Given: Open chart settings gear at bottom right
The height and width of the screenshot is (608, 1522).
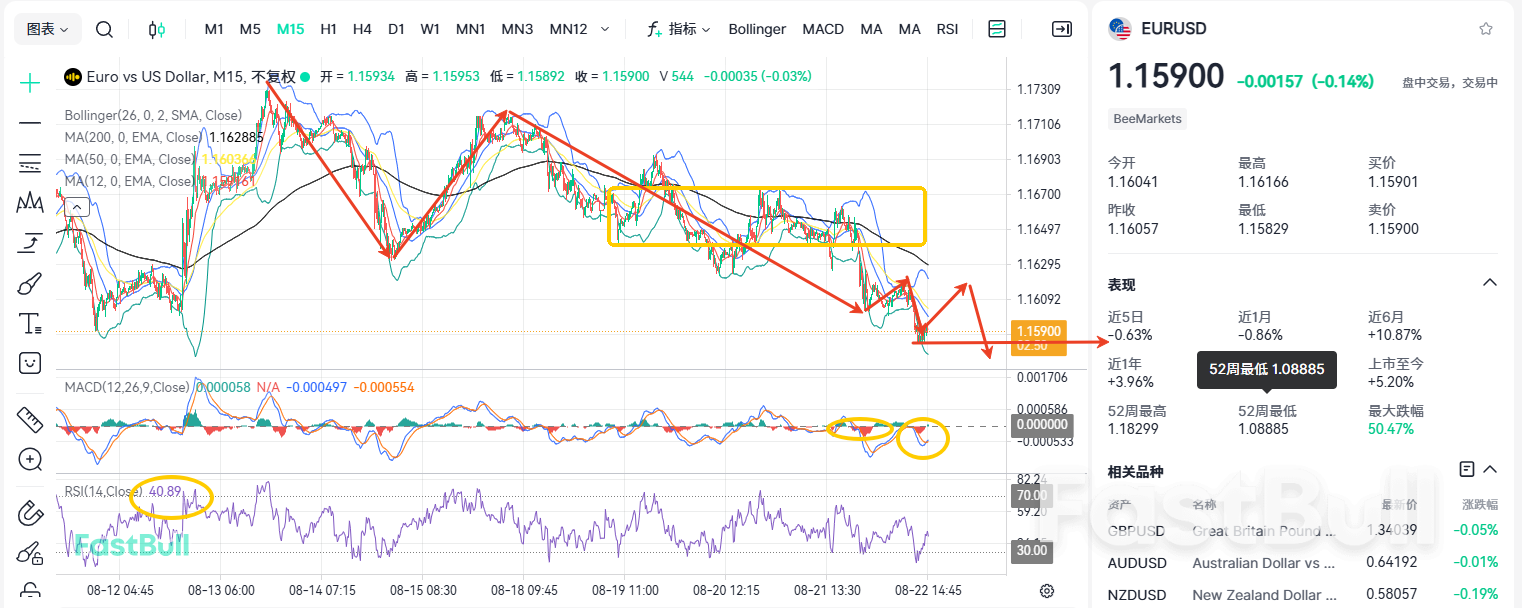Looking at the screenshot, I should [1047, 590].
